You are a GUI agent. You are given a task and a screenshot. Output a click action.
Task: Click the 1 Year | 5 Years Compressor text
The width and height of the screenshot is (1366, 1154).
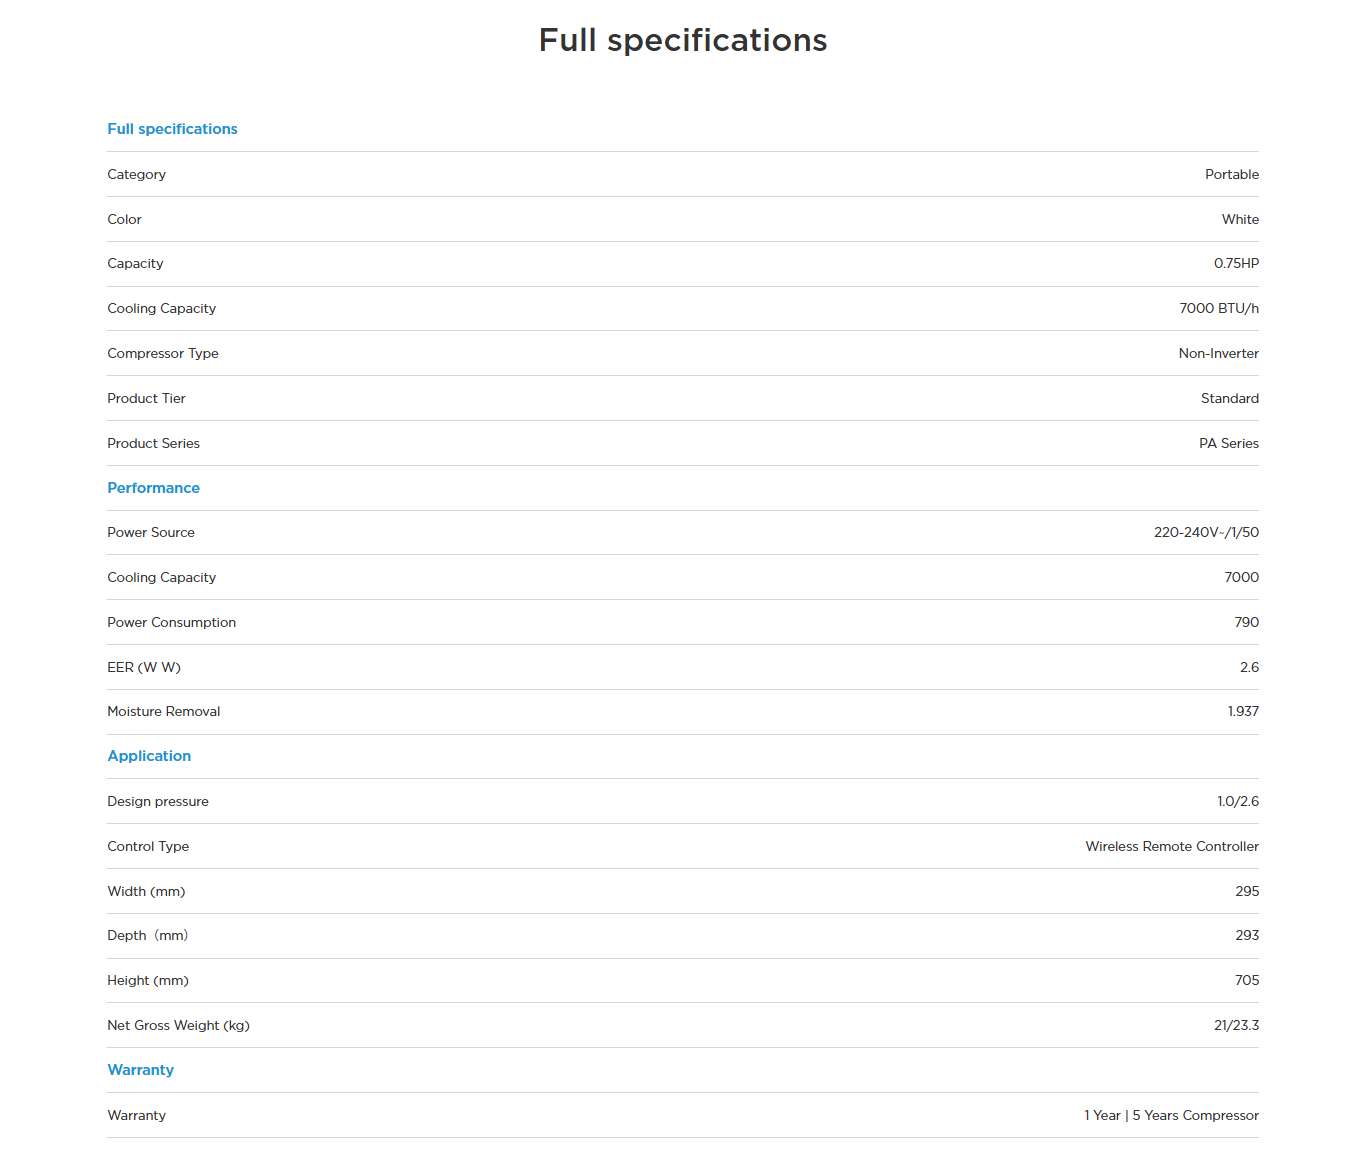1171,1115
